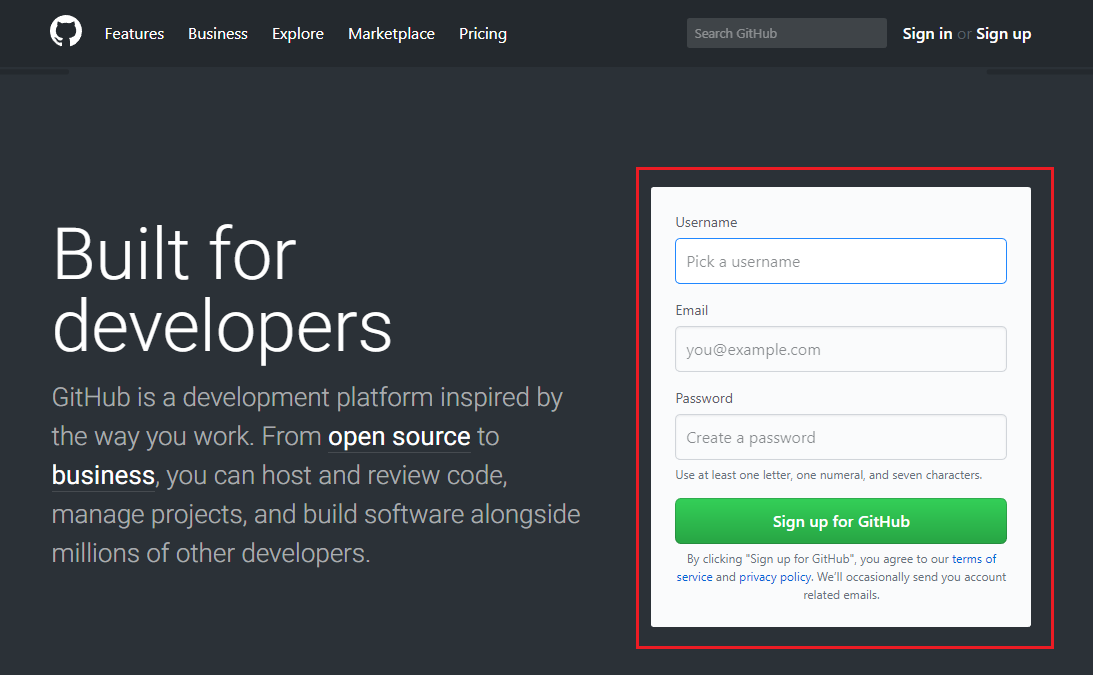This screenshot has height=675, width=1093.
Task: Open the privacy policy link
Action: (774, 577)
